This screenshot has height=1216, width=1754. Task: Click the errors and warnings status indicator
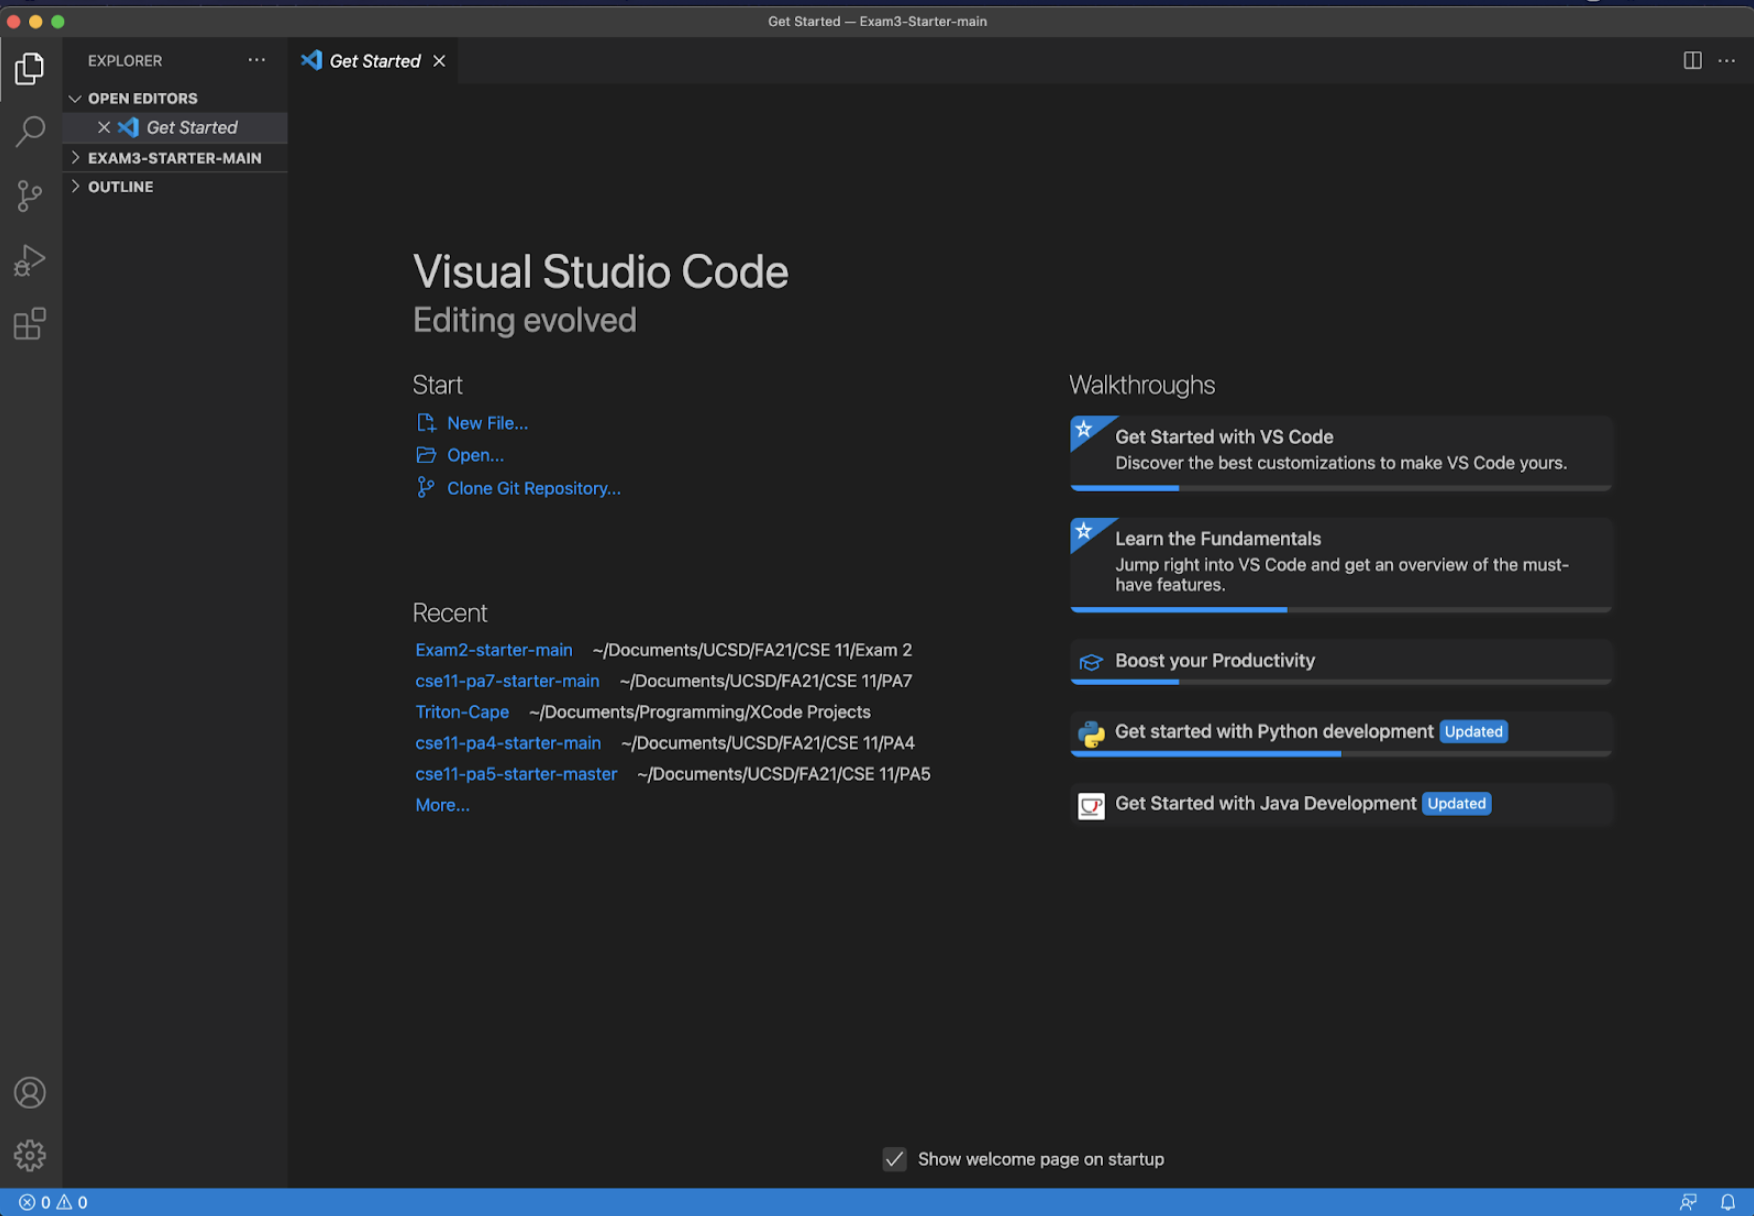(x=53, y=1202)
